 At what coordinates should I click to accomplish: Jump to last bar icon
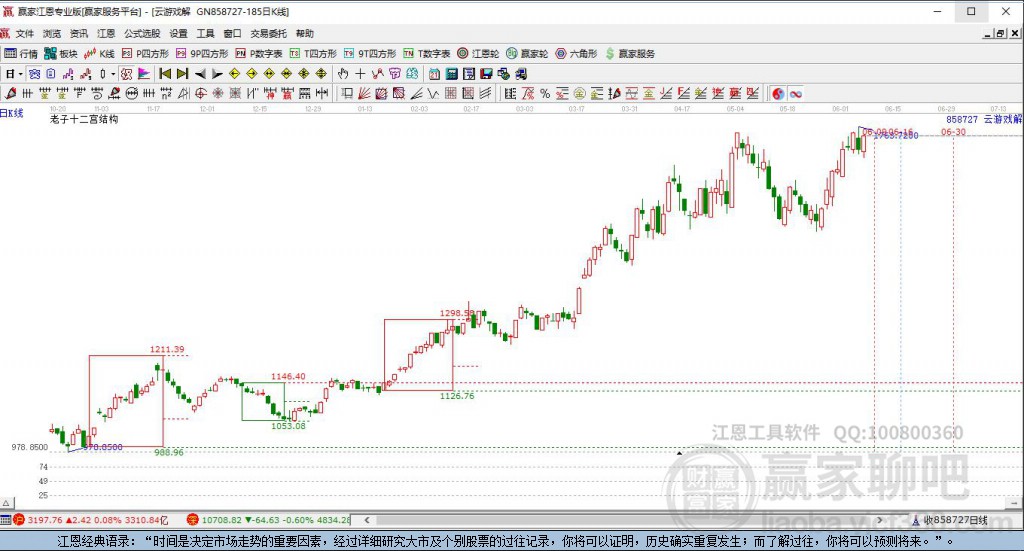(183, 74)
